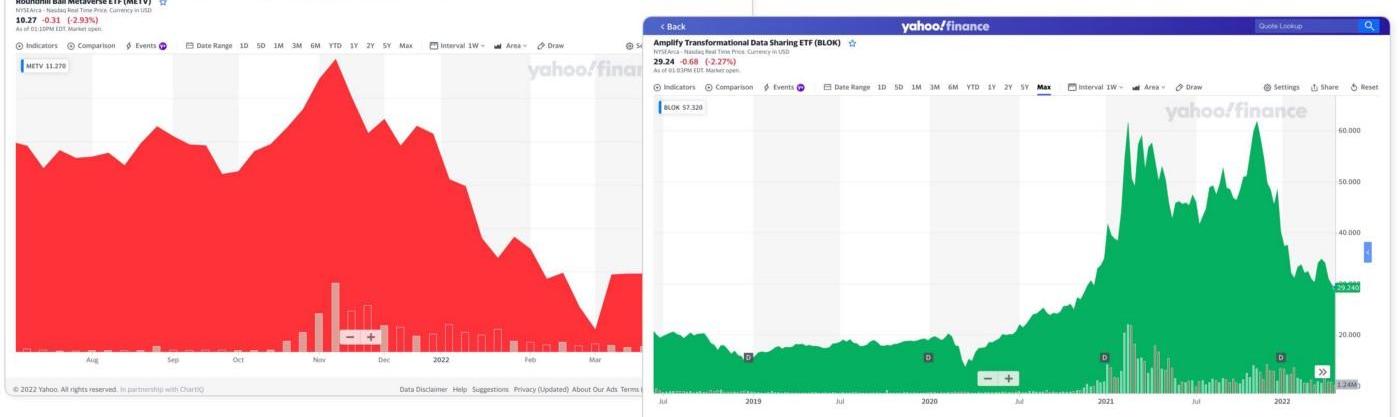Open Events dropdown on METV chart
Viewport: 1400px width, 417px height.
(146, 45)
